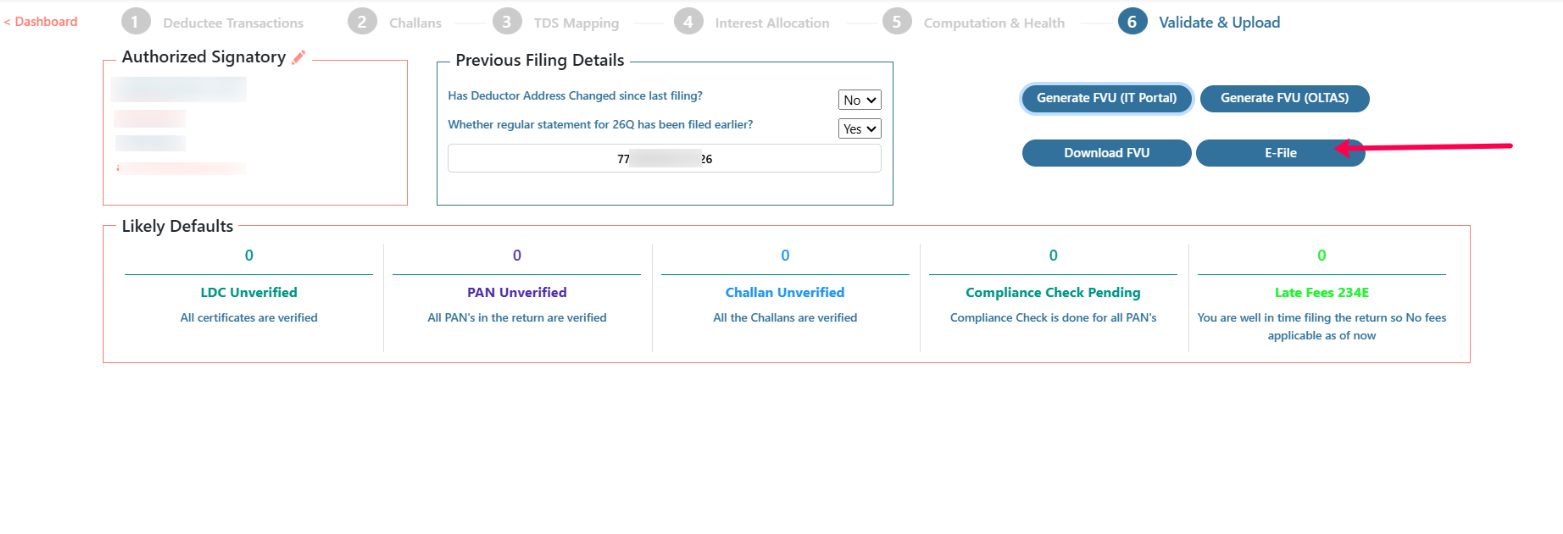The width and height of the screenshot is (1563, 534).
Task: Click Generate FVU (OLTAS) button
Action: pos(1285,98)
